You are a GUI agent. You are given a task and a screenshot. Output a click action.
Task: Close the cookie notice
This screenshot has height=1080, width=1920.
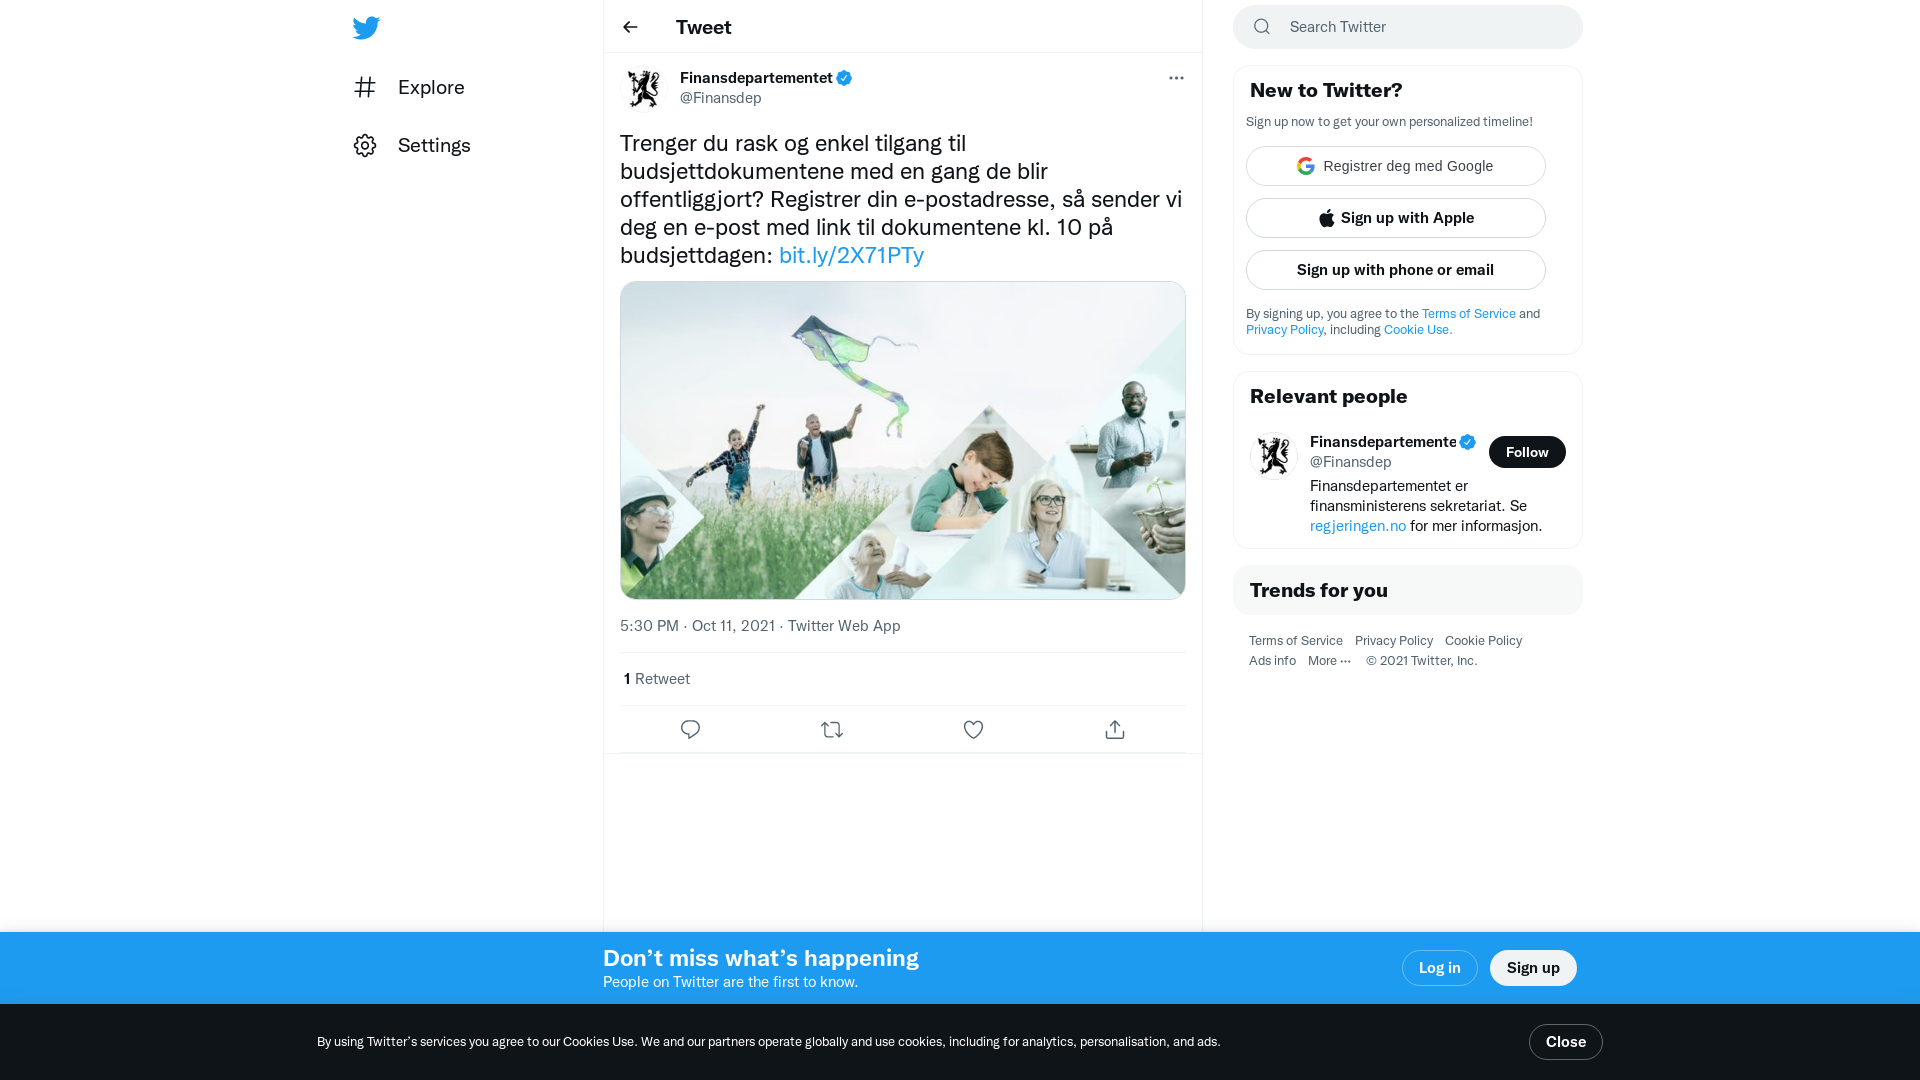(x=1565, y=1042)
